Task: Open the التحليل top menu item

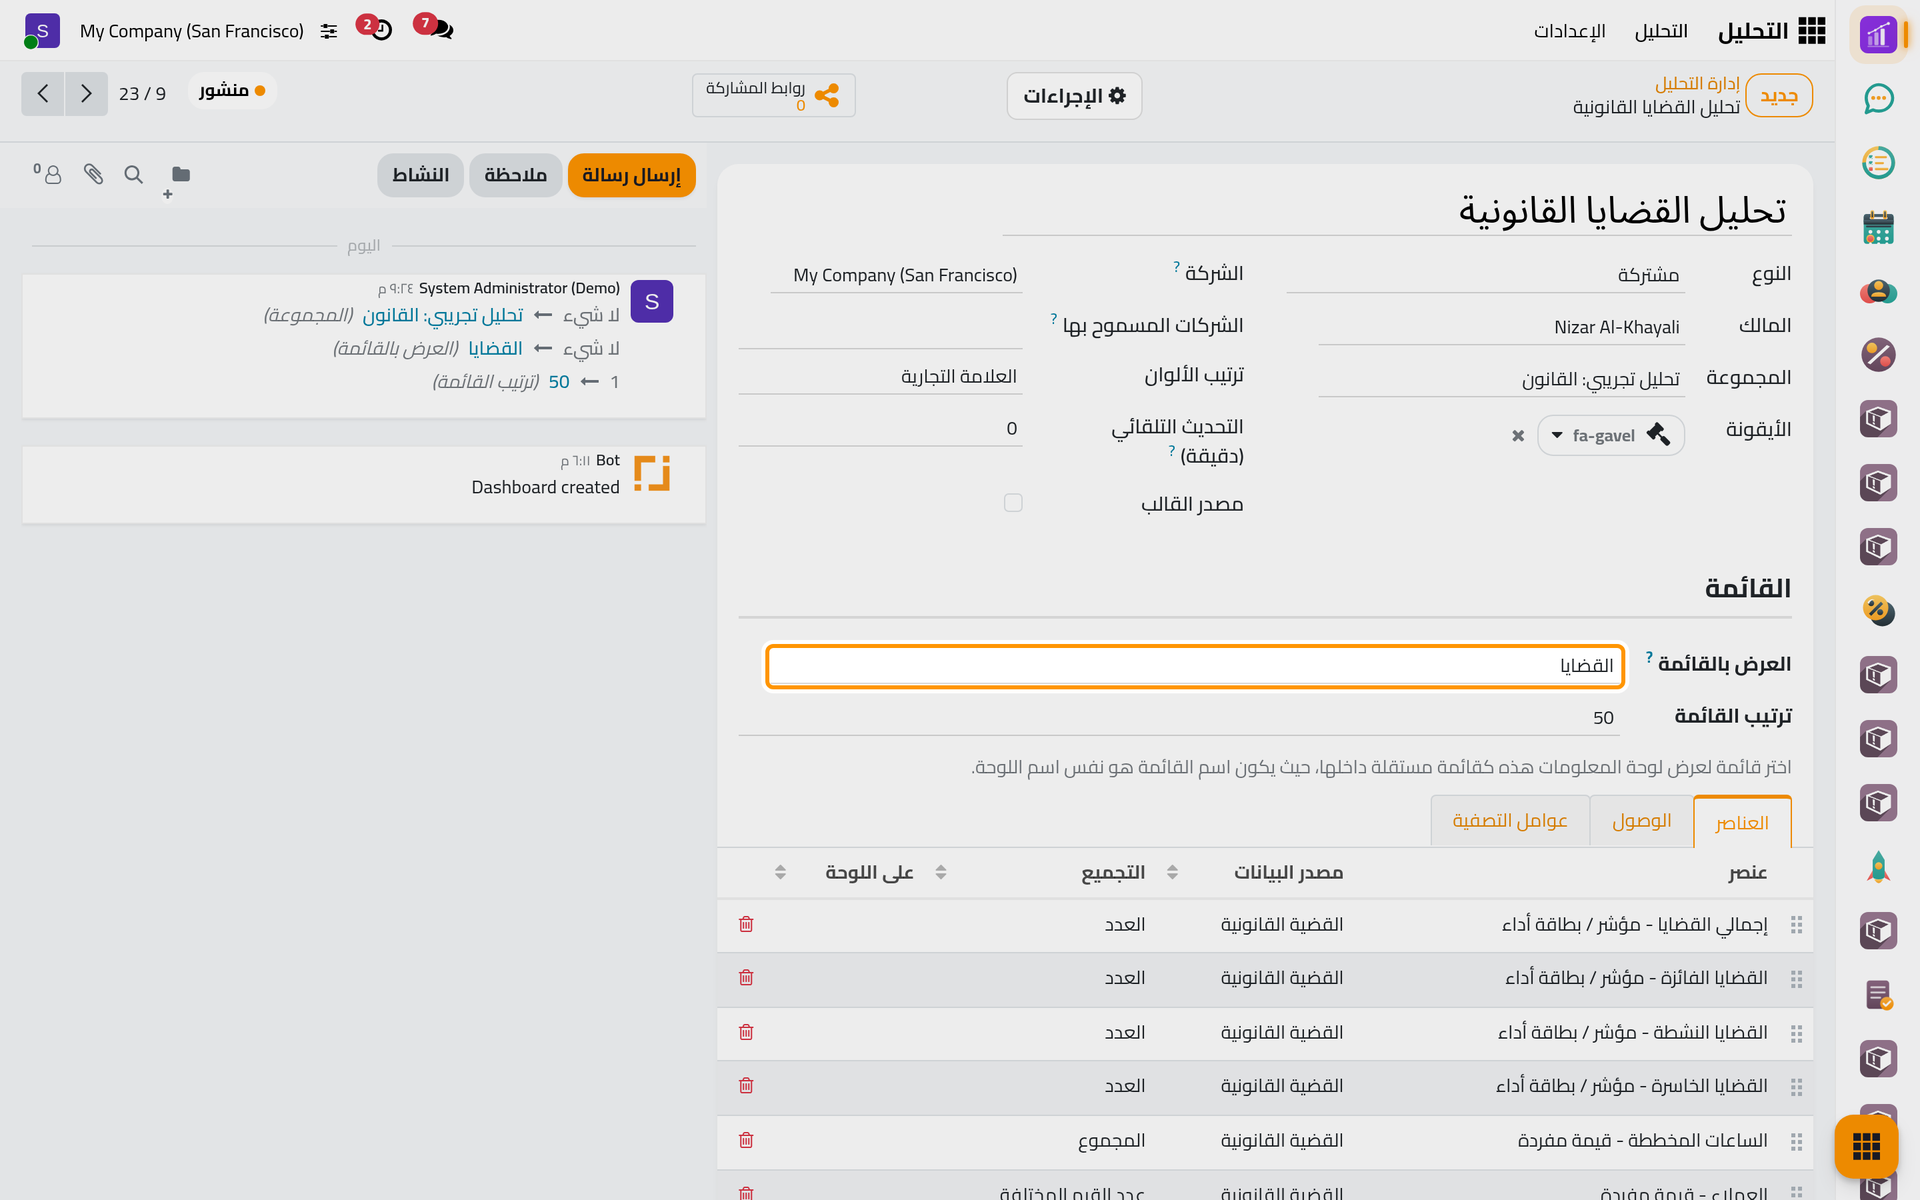Action: pyautogui.click(x=1661, y=31)
